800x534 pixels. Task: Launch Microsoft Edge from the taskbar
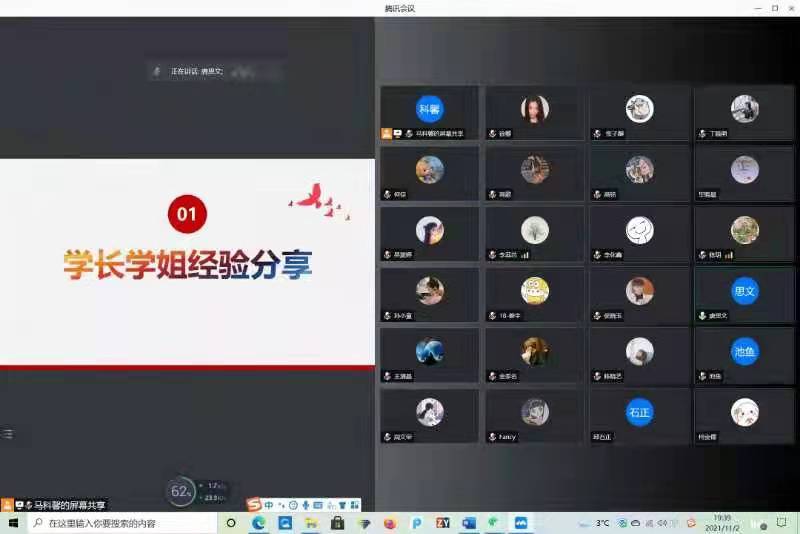[258, 523]
